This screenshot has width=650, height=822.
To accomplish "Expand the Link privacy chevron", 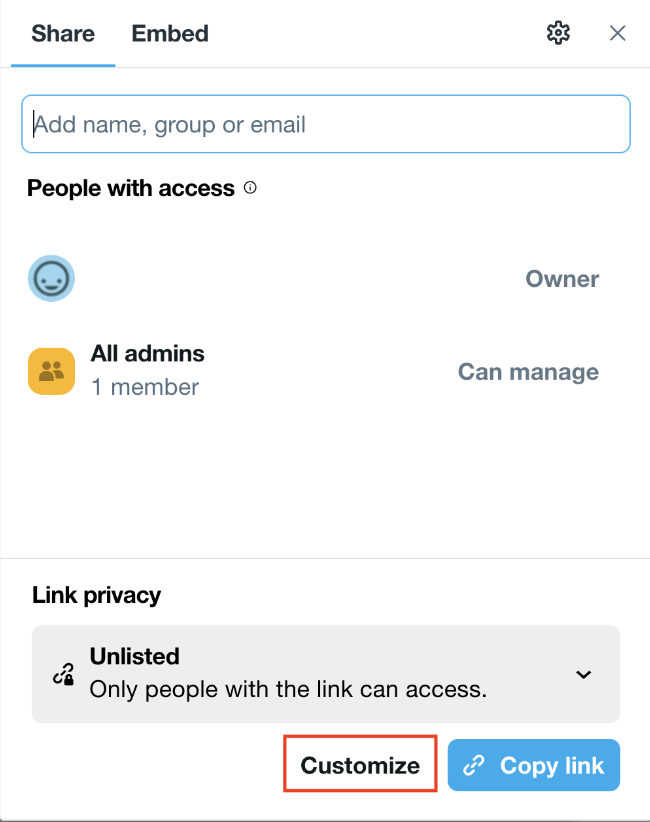I will click(x=584, y=674).
